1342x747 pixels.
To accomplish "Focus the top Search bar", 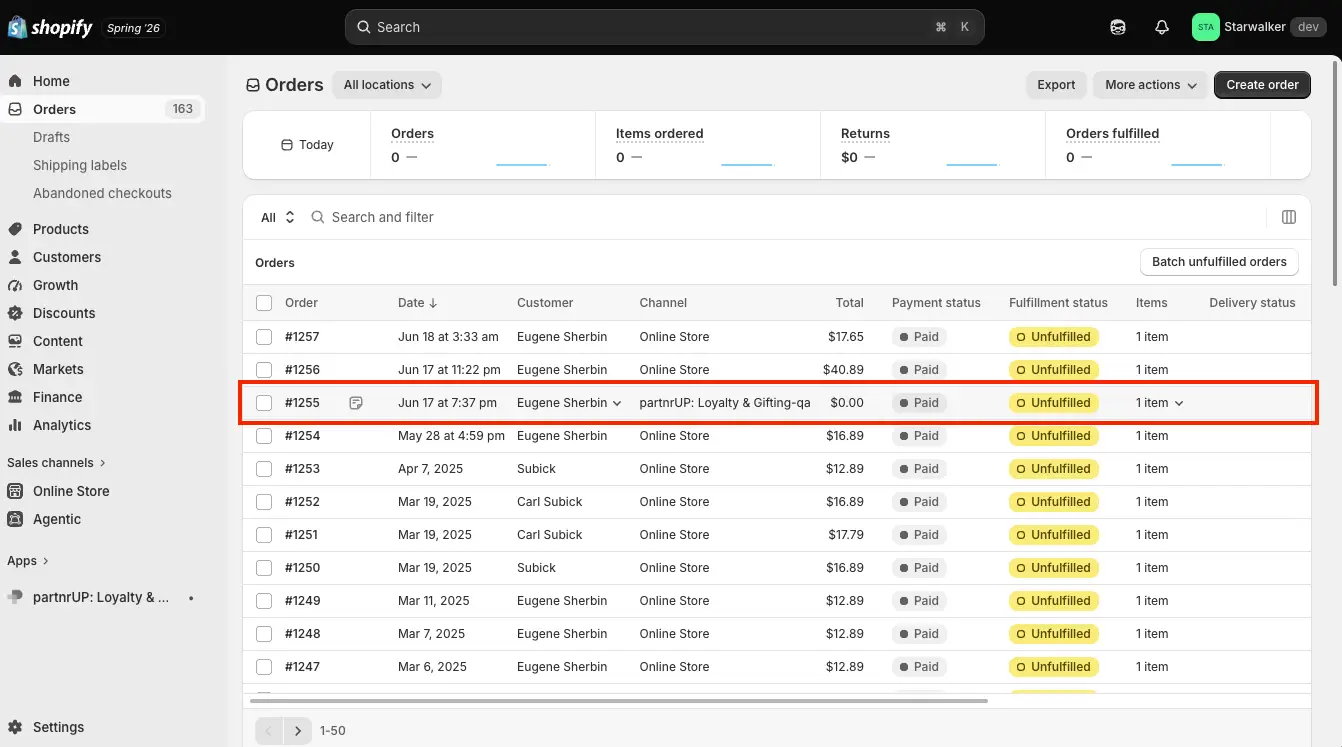I will pyautogui.click(x=664, y=27).
